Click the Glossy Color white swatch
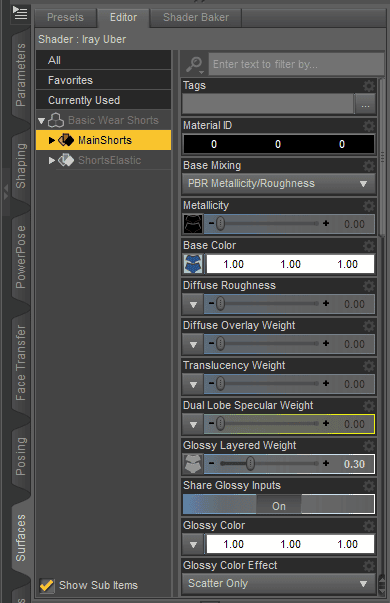The width and height of the screenshot is (390, 603). 290,544
